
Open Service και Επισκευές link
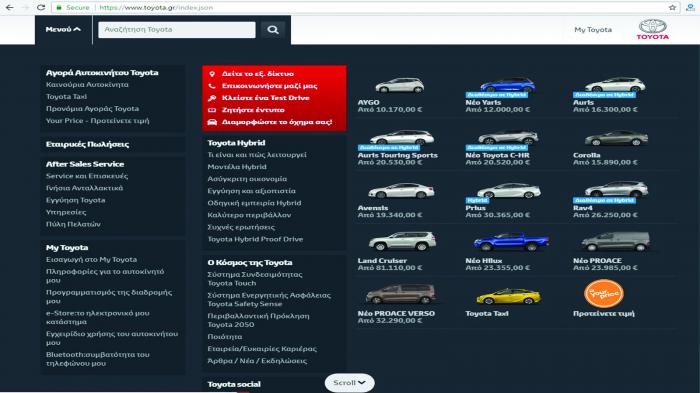pos(87,176)
